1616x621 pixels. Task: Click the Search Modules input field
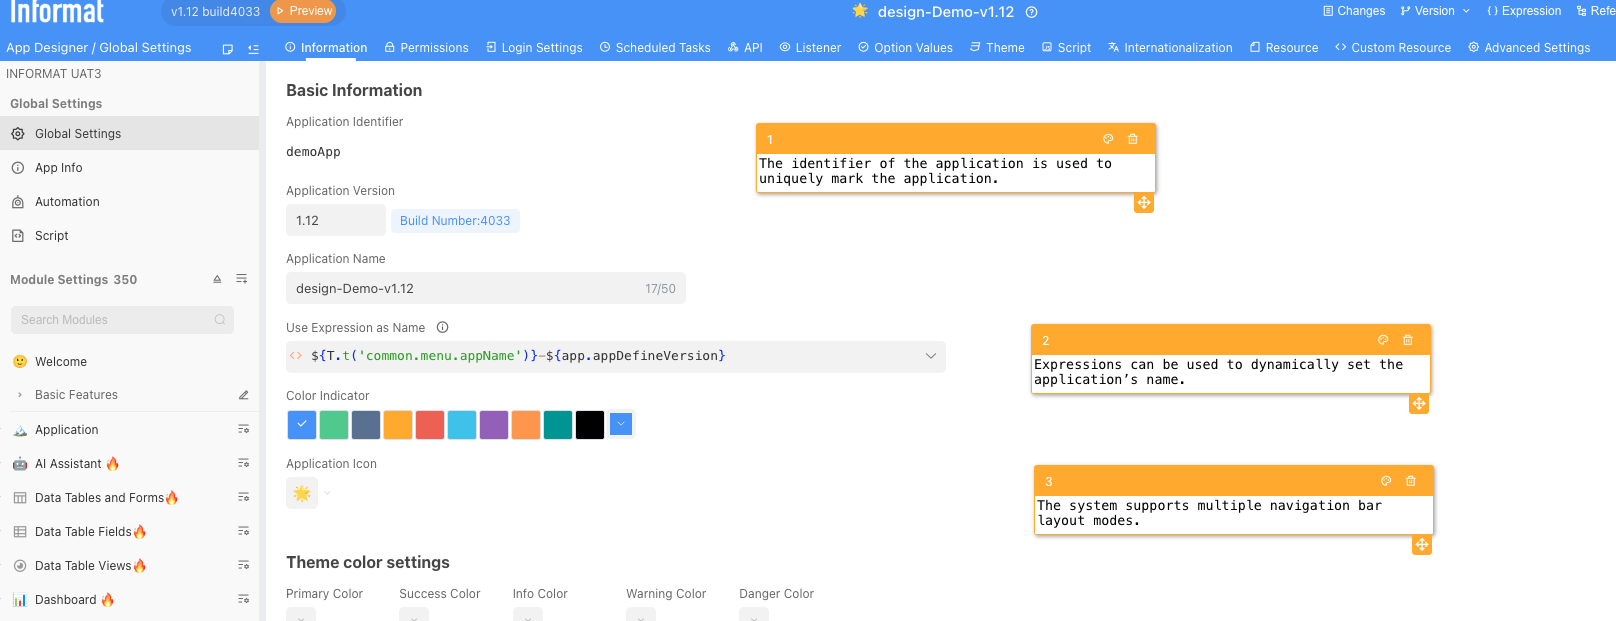coord(115,320)
